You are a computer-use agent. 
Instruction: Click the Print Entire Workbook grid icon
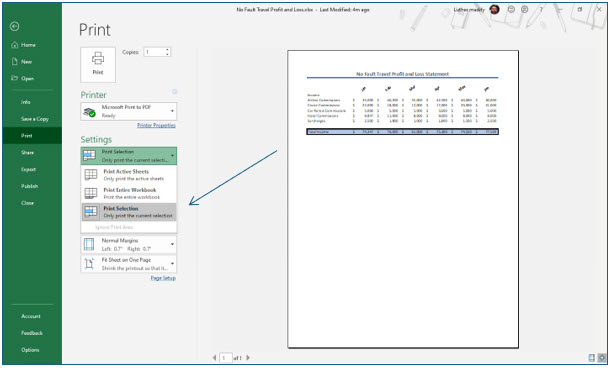coord(91,193)
